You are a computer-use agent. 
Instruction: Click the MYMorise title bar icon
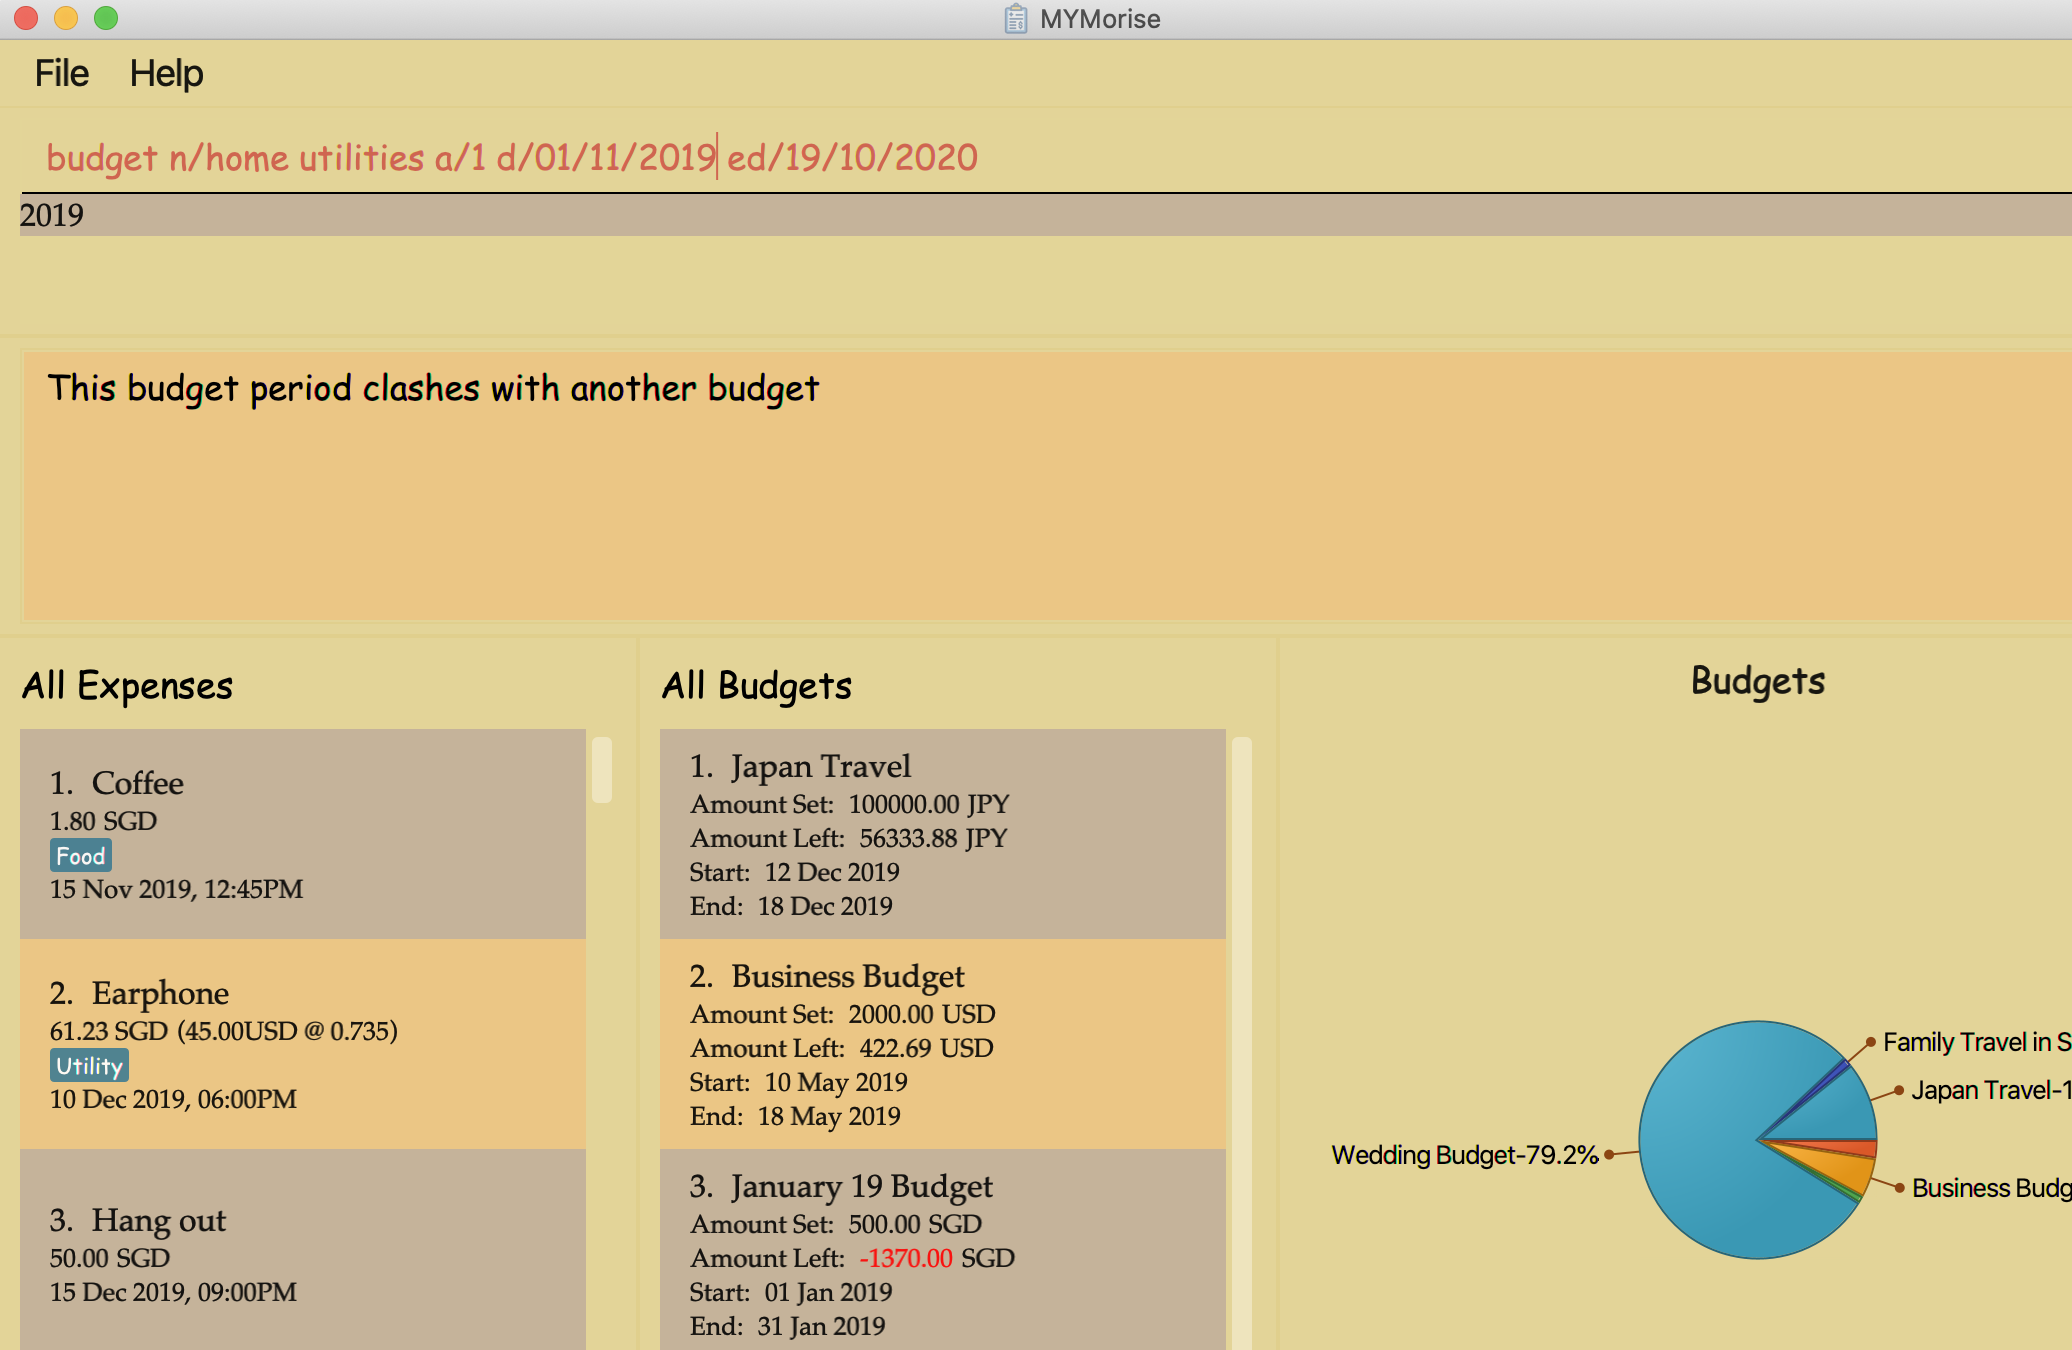coord(1015,19)
